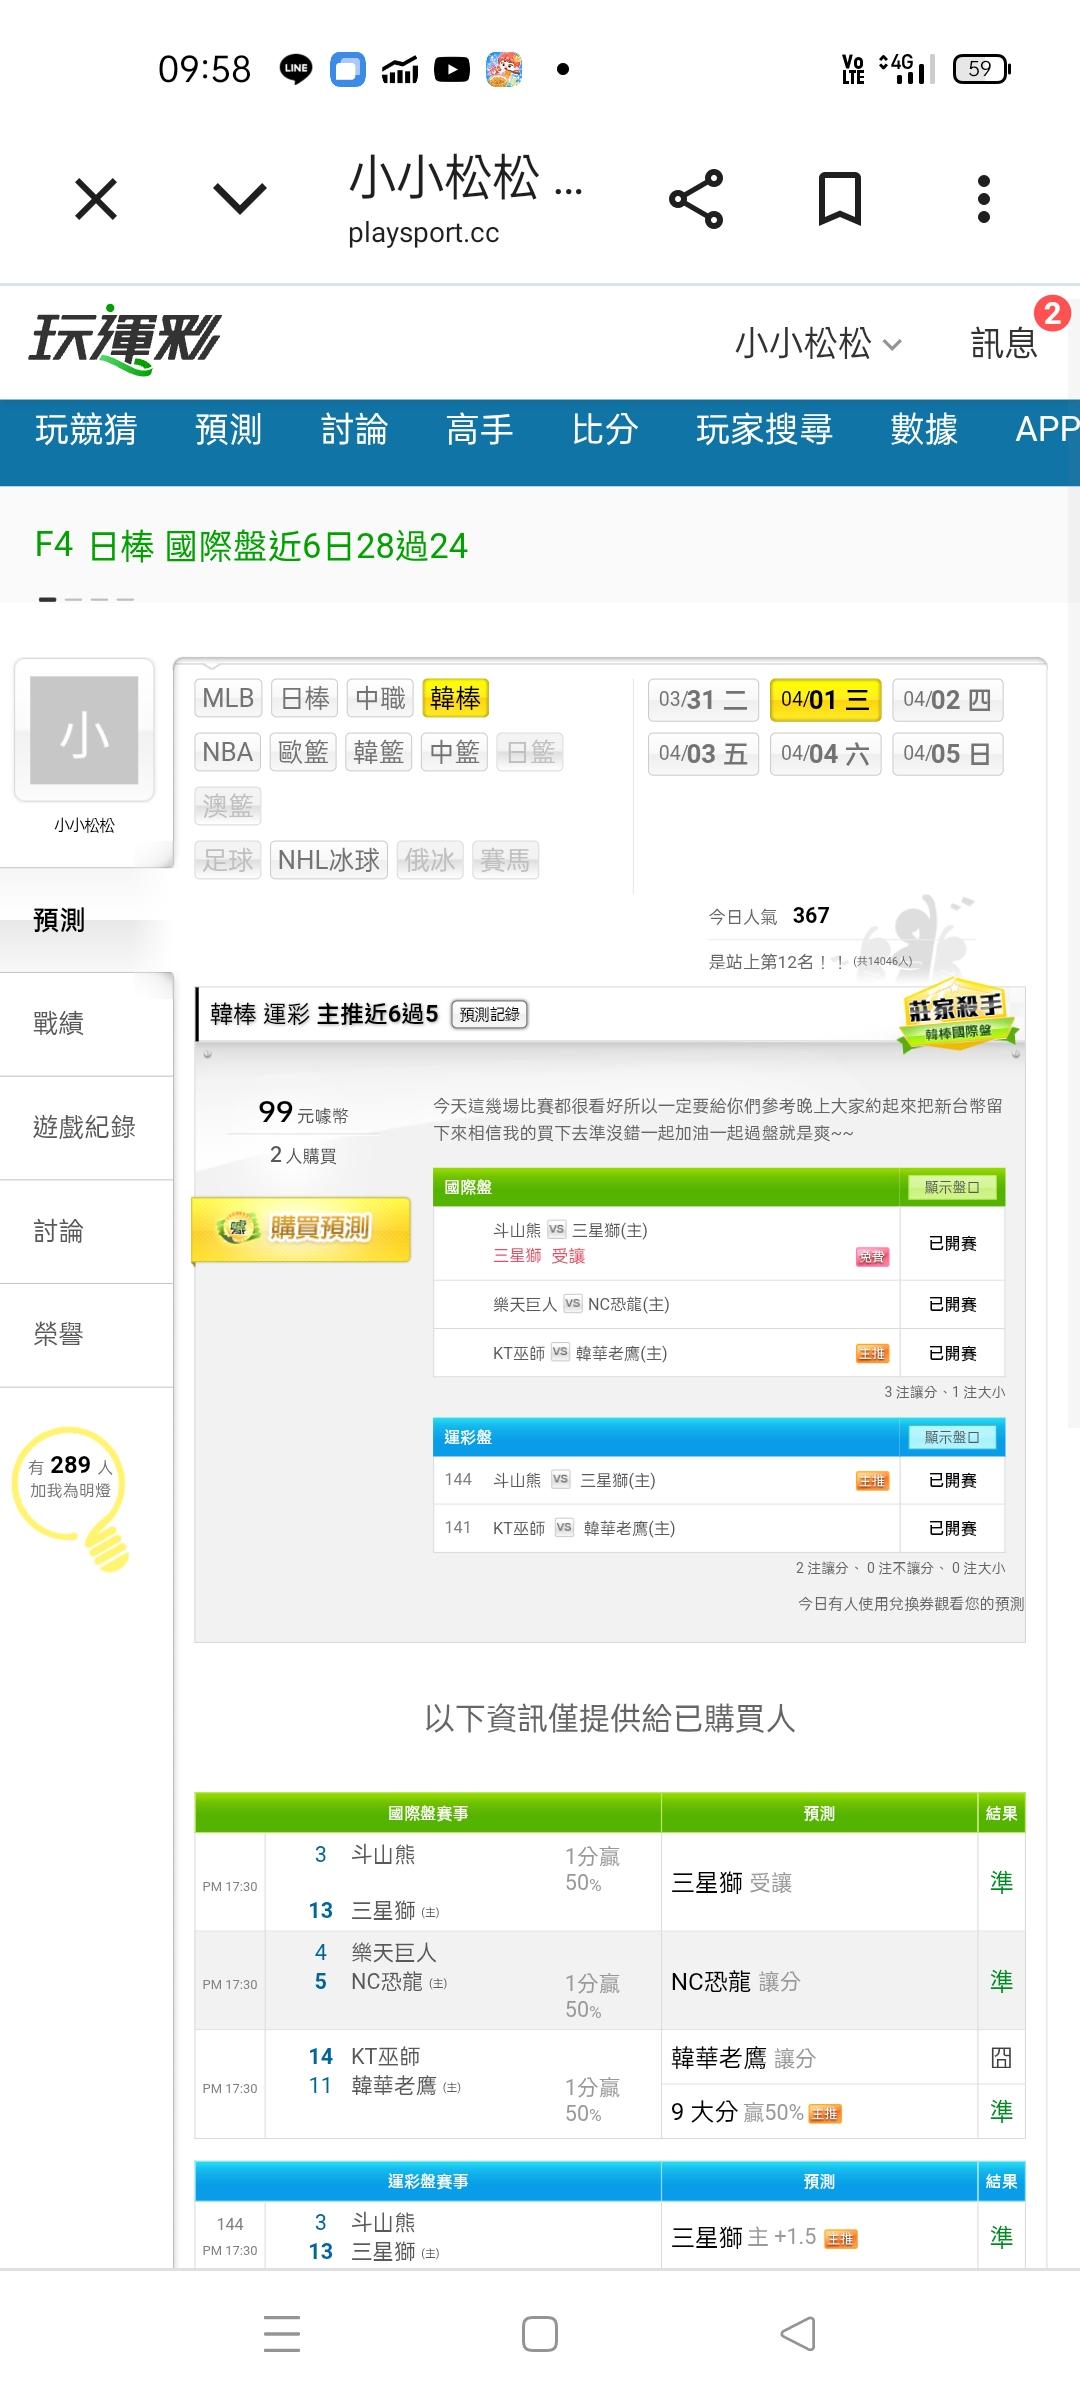Screen dimensions: 1080x2400
Task: Pick date 04/01 三
Action: 825,700
